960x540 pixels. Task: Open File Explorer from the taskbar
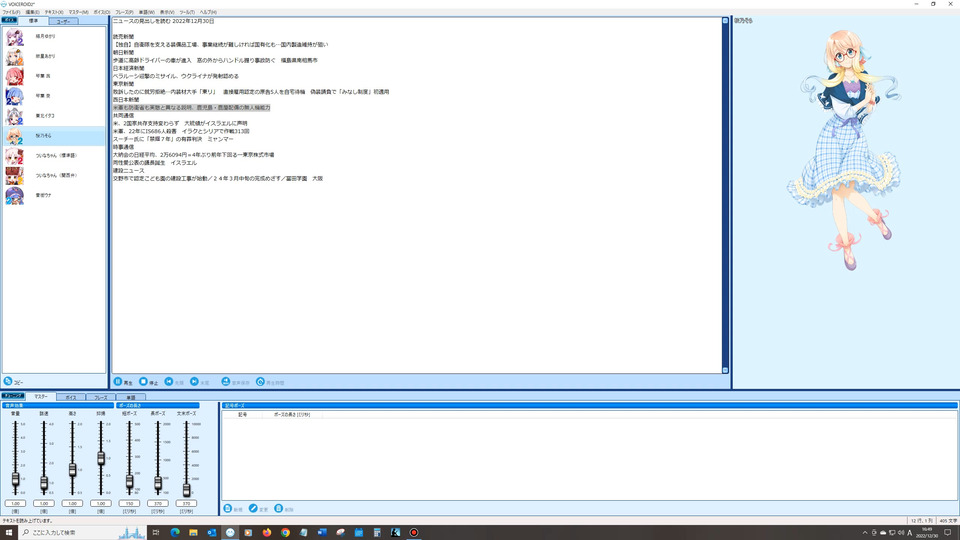pyautogui.click(x=193, y=533)
